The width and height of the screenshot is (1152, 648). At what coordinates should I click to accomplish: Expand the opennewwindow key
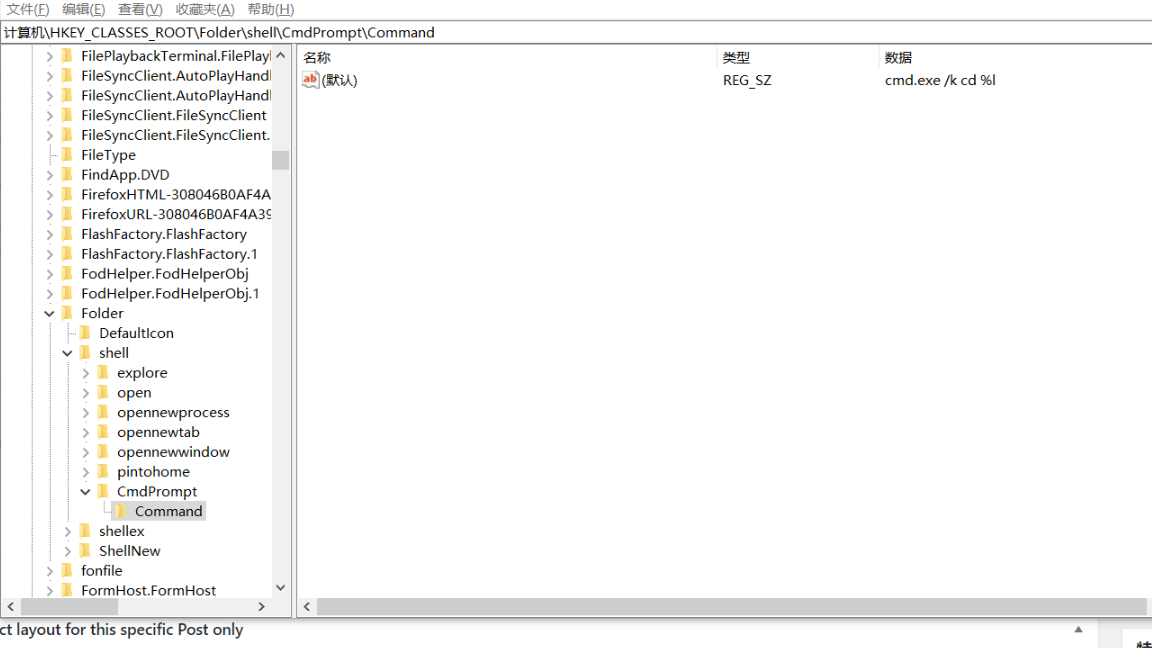point(86,452)
